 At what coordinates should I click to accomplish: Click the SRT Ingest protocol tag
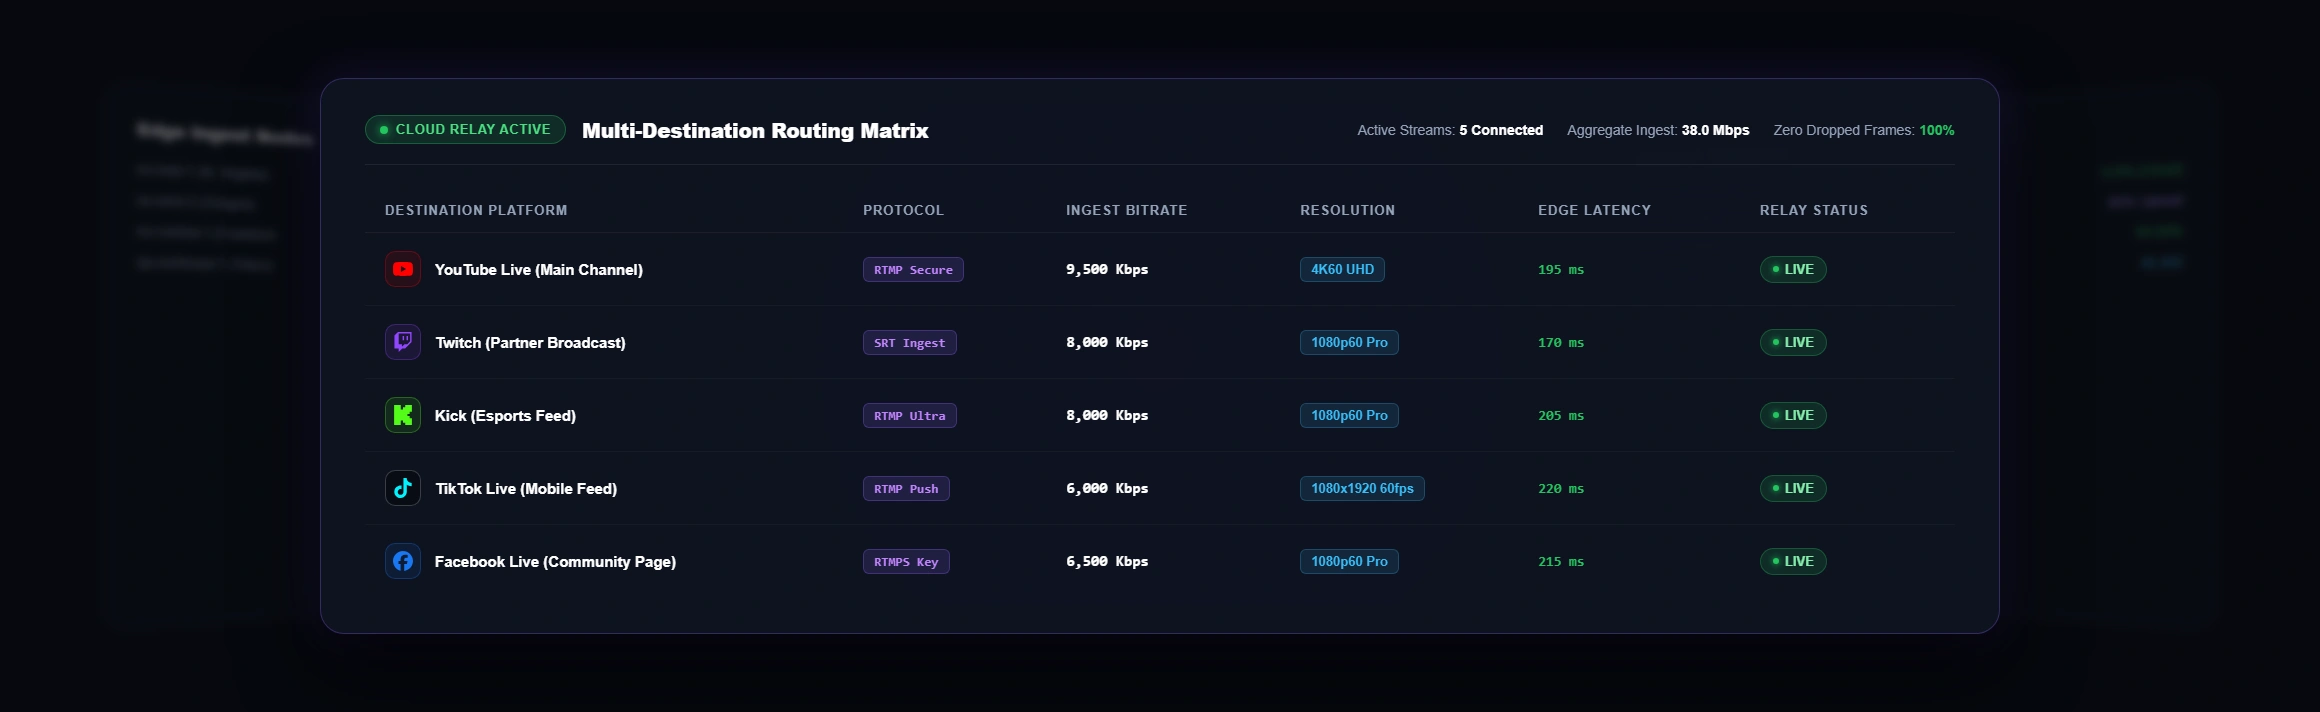tap(910, 343)
